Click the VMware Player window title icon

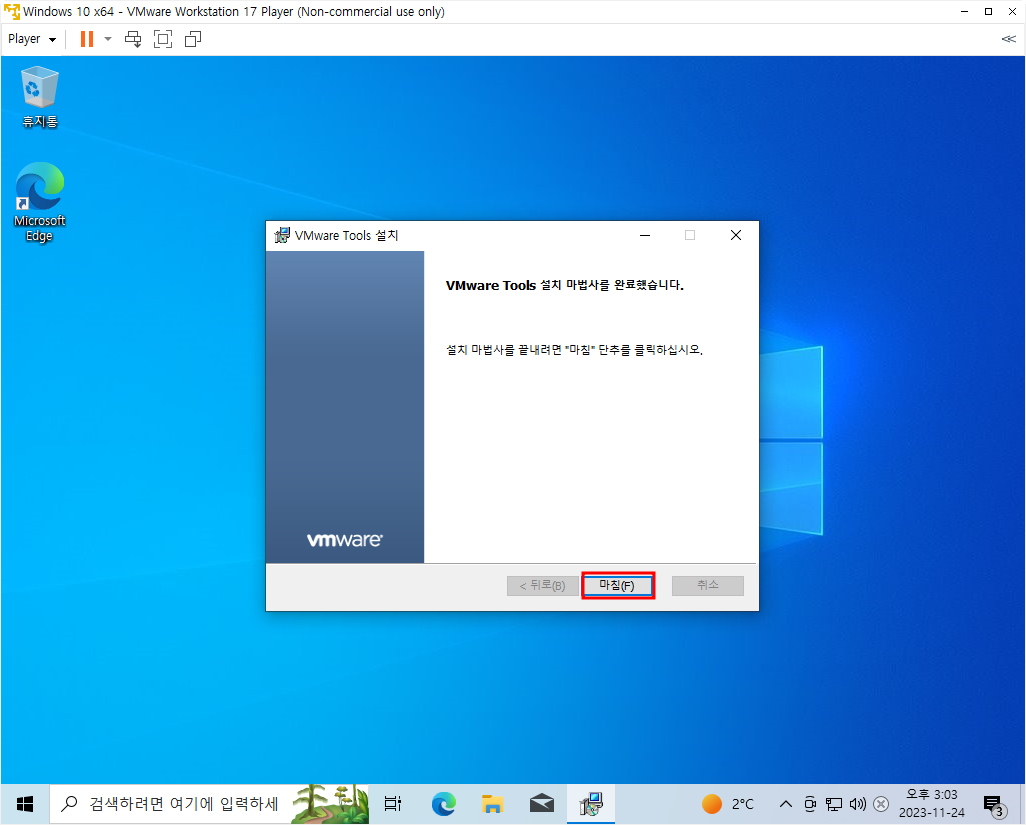click(x=12, y=12)
